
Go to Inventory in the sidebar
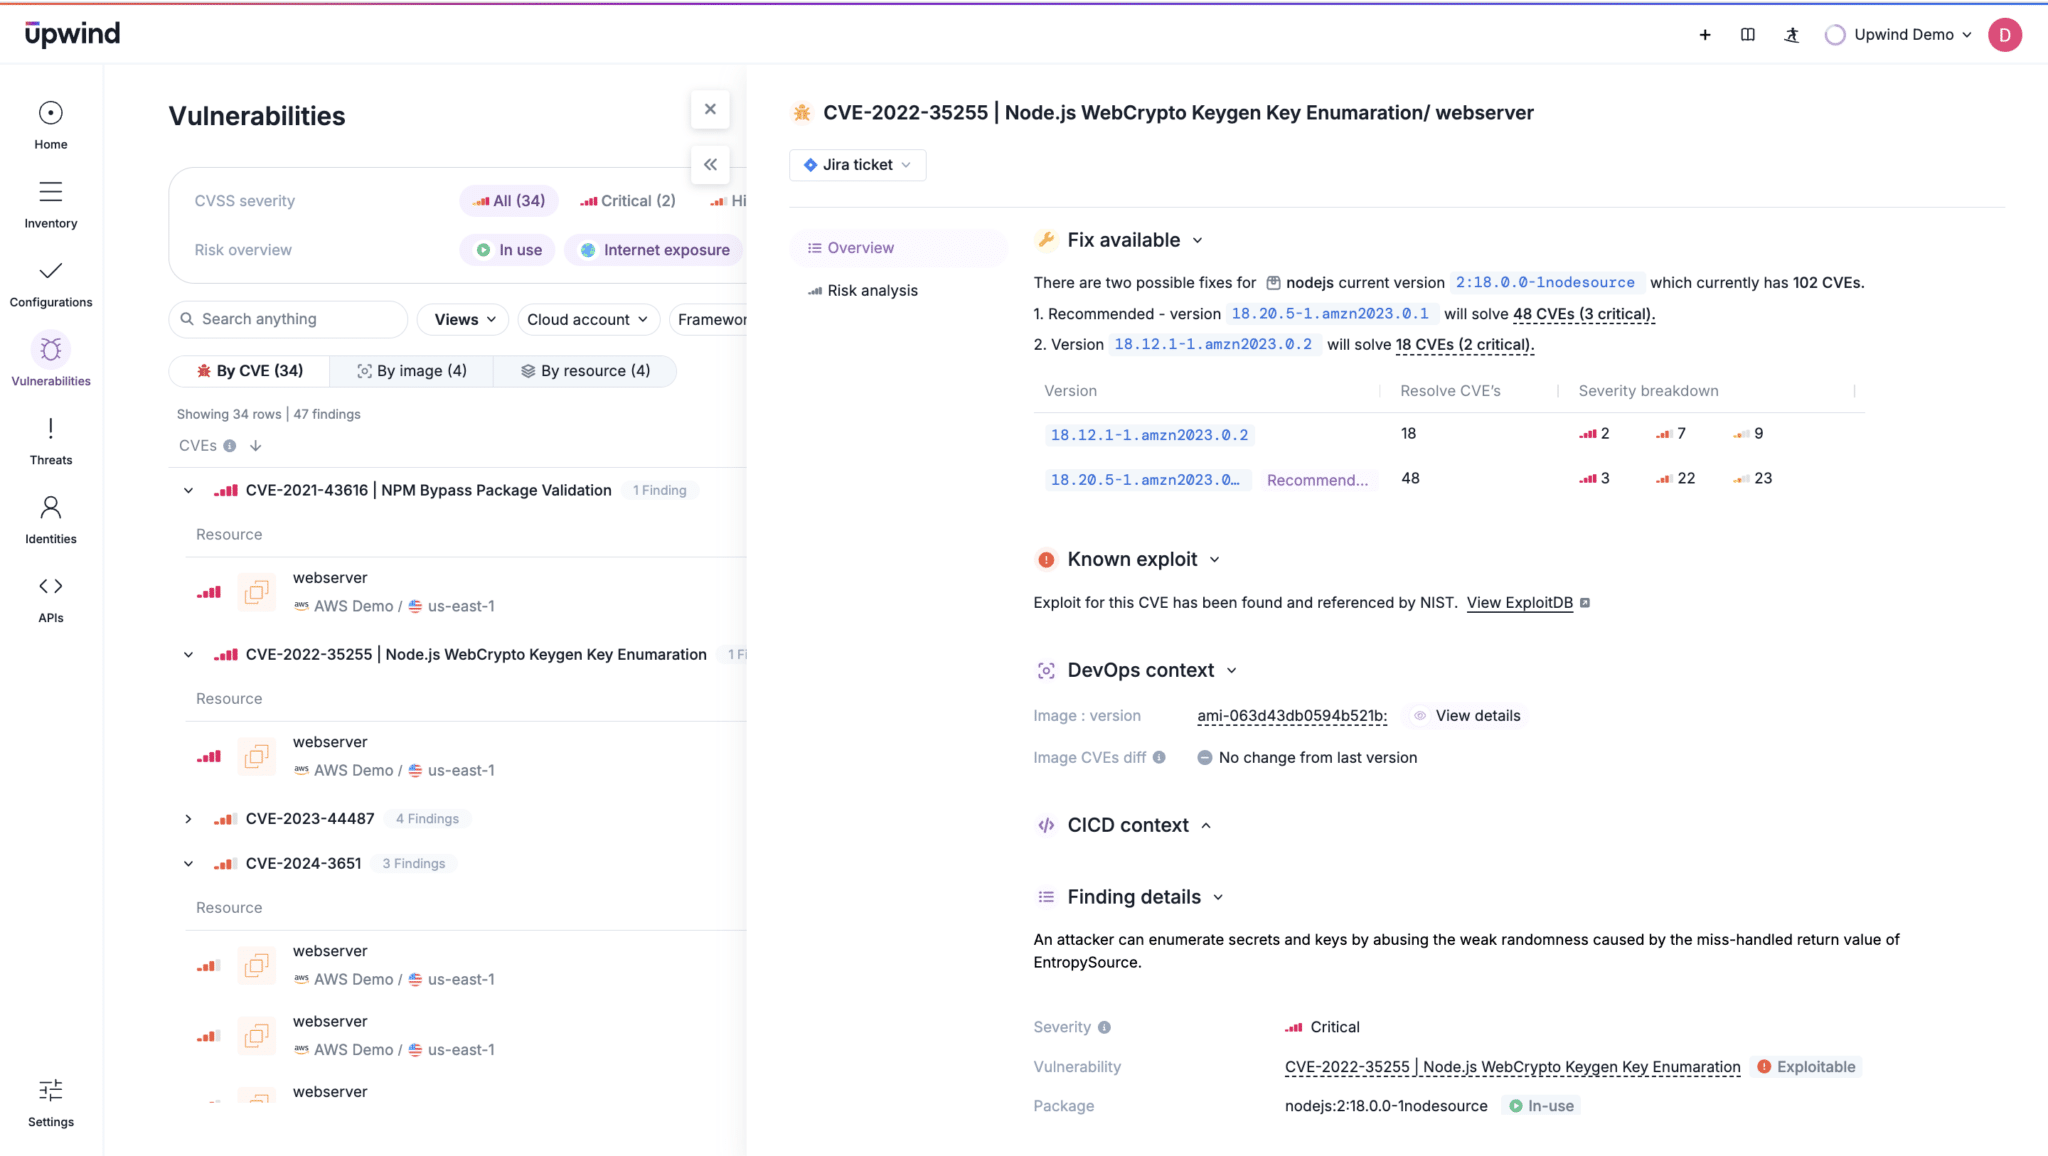50,192
